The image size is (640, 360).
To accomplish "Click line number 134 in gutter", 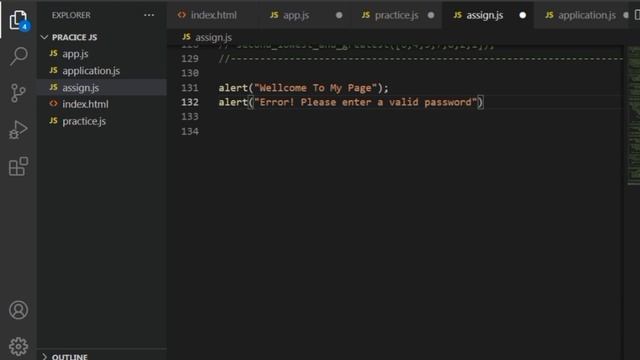I will click(x=190, y=131).
